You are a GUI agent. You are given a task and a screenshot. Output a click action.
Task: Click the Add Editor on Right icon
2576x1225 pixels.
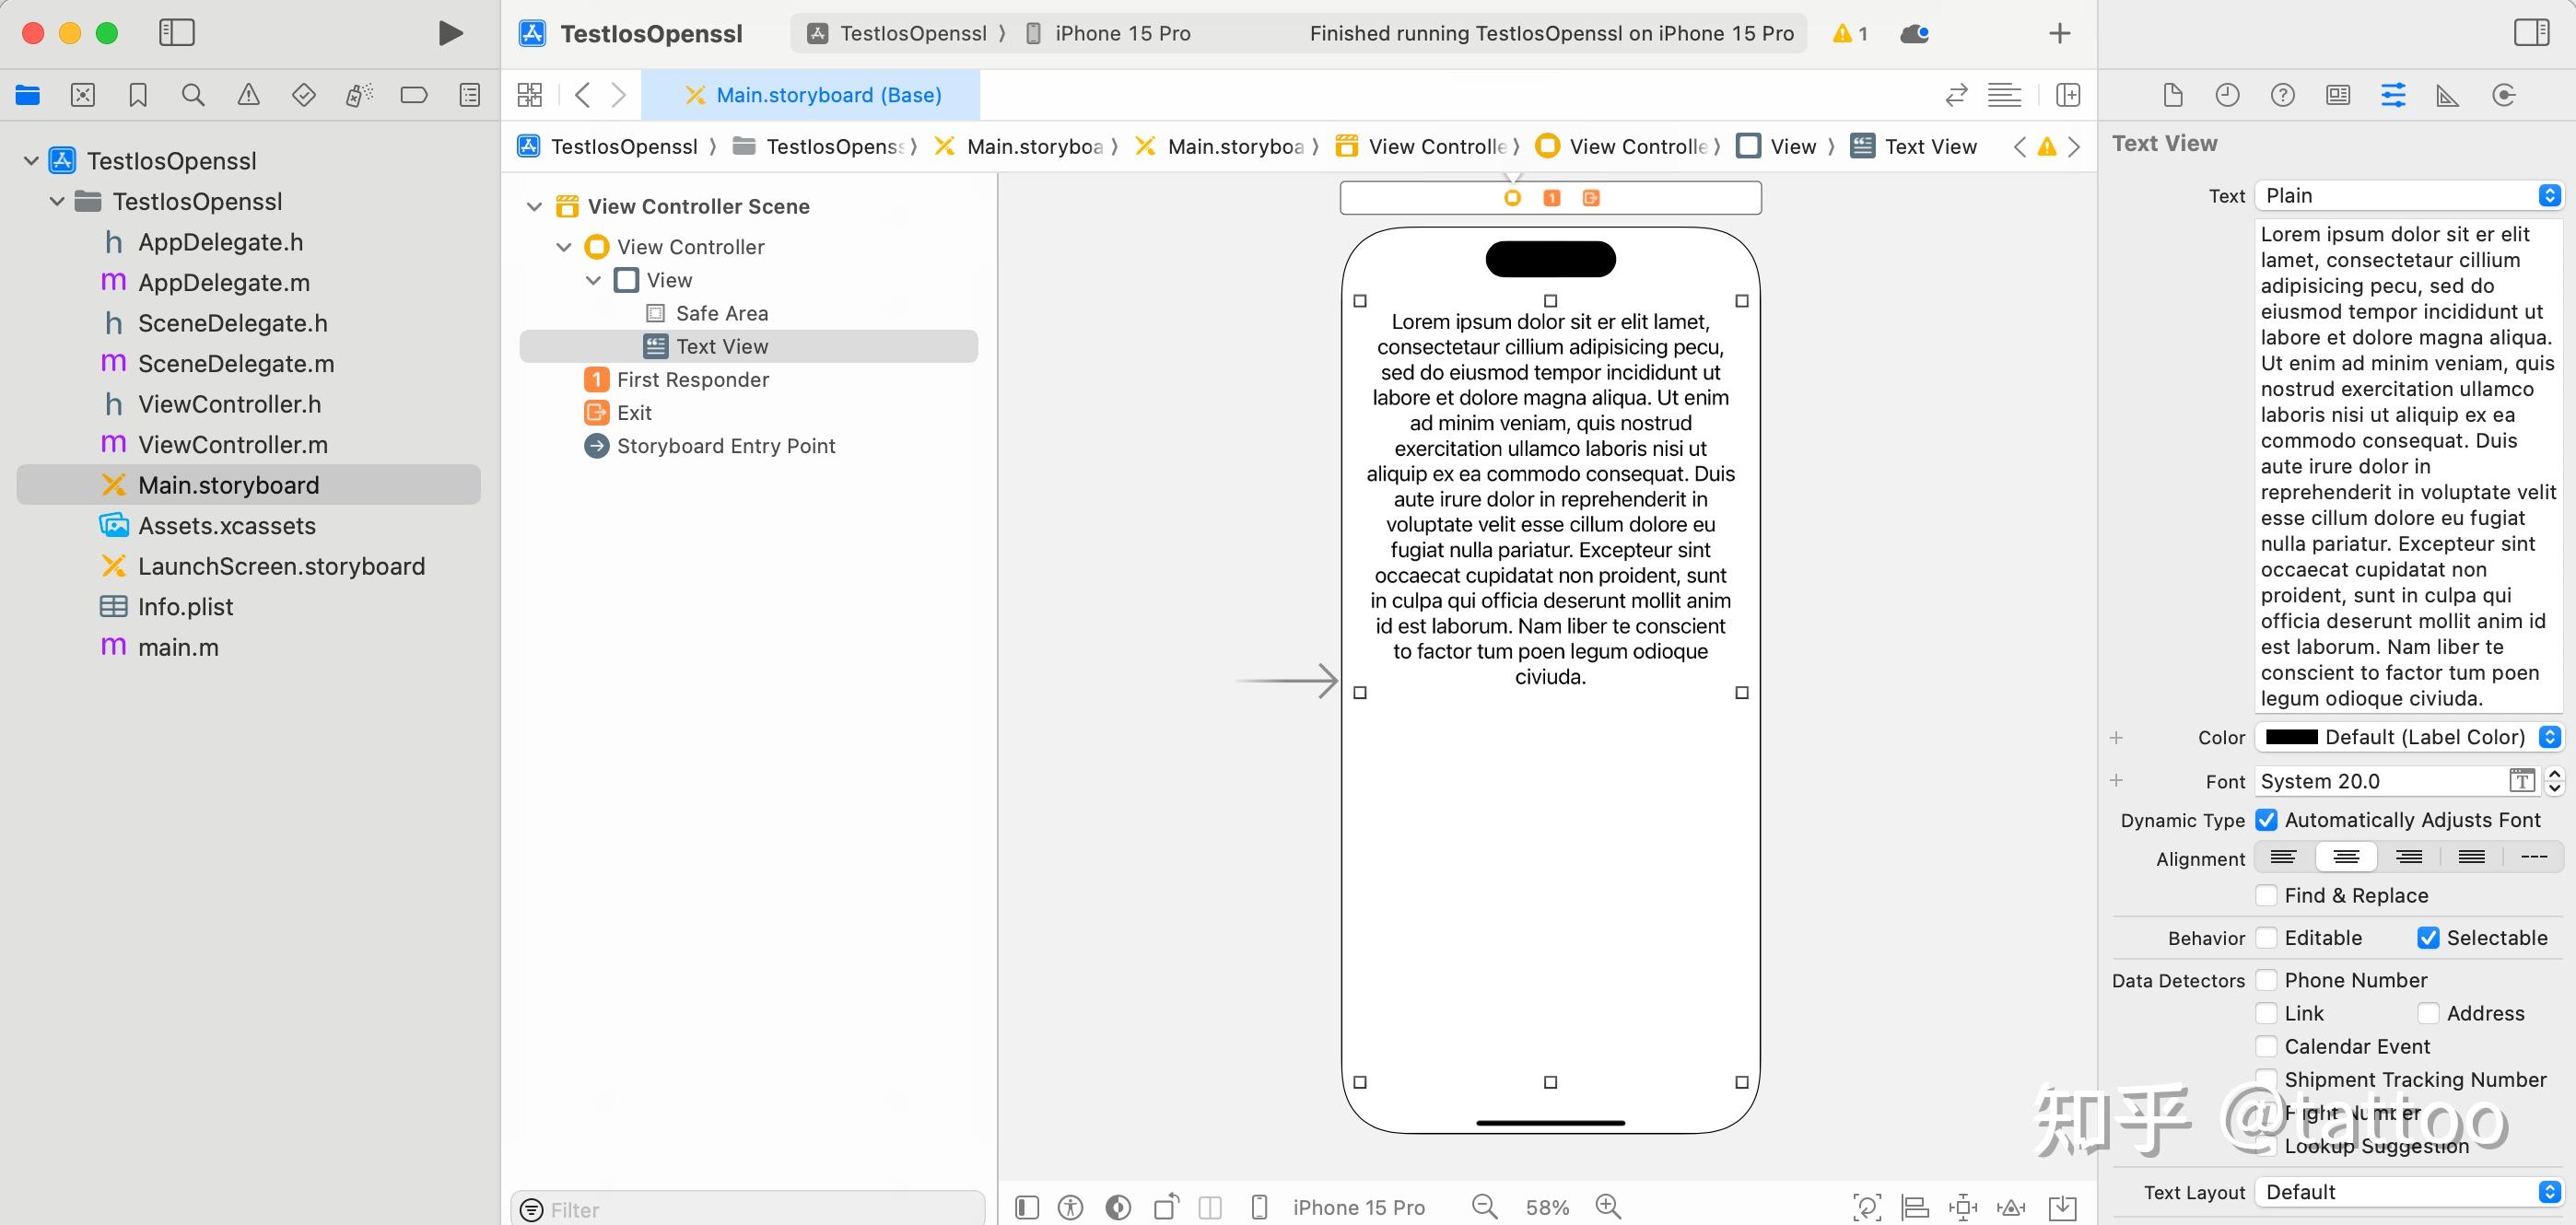click(x=2067, y=95)
